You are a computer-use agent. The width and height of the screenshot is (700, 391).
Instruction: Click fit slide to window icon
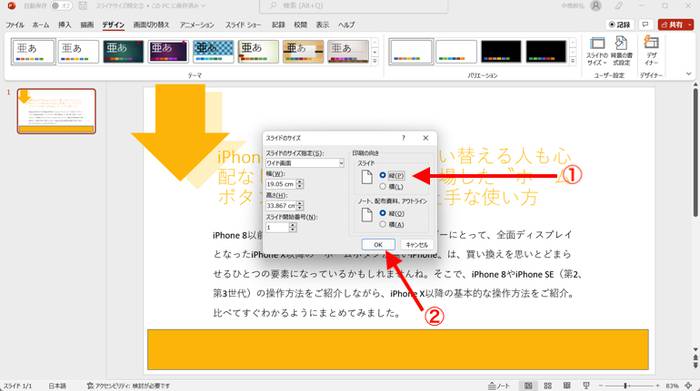coord(689,386)
